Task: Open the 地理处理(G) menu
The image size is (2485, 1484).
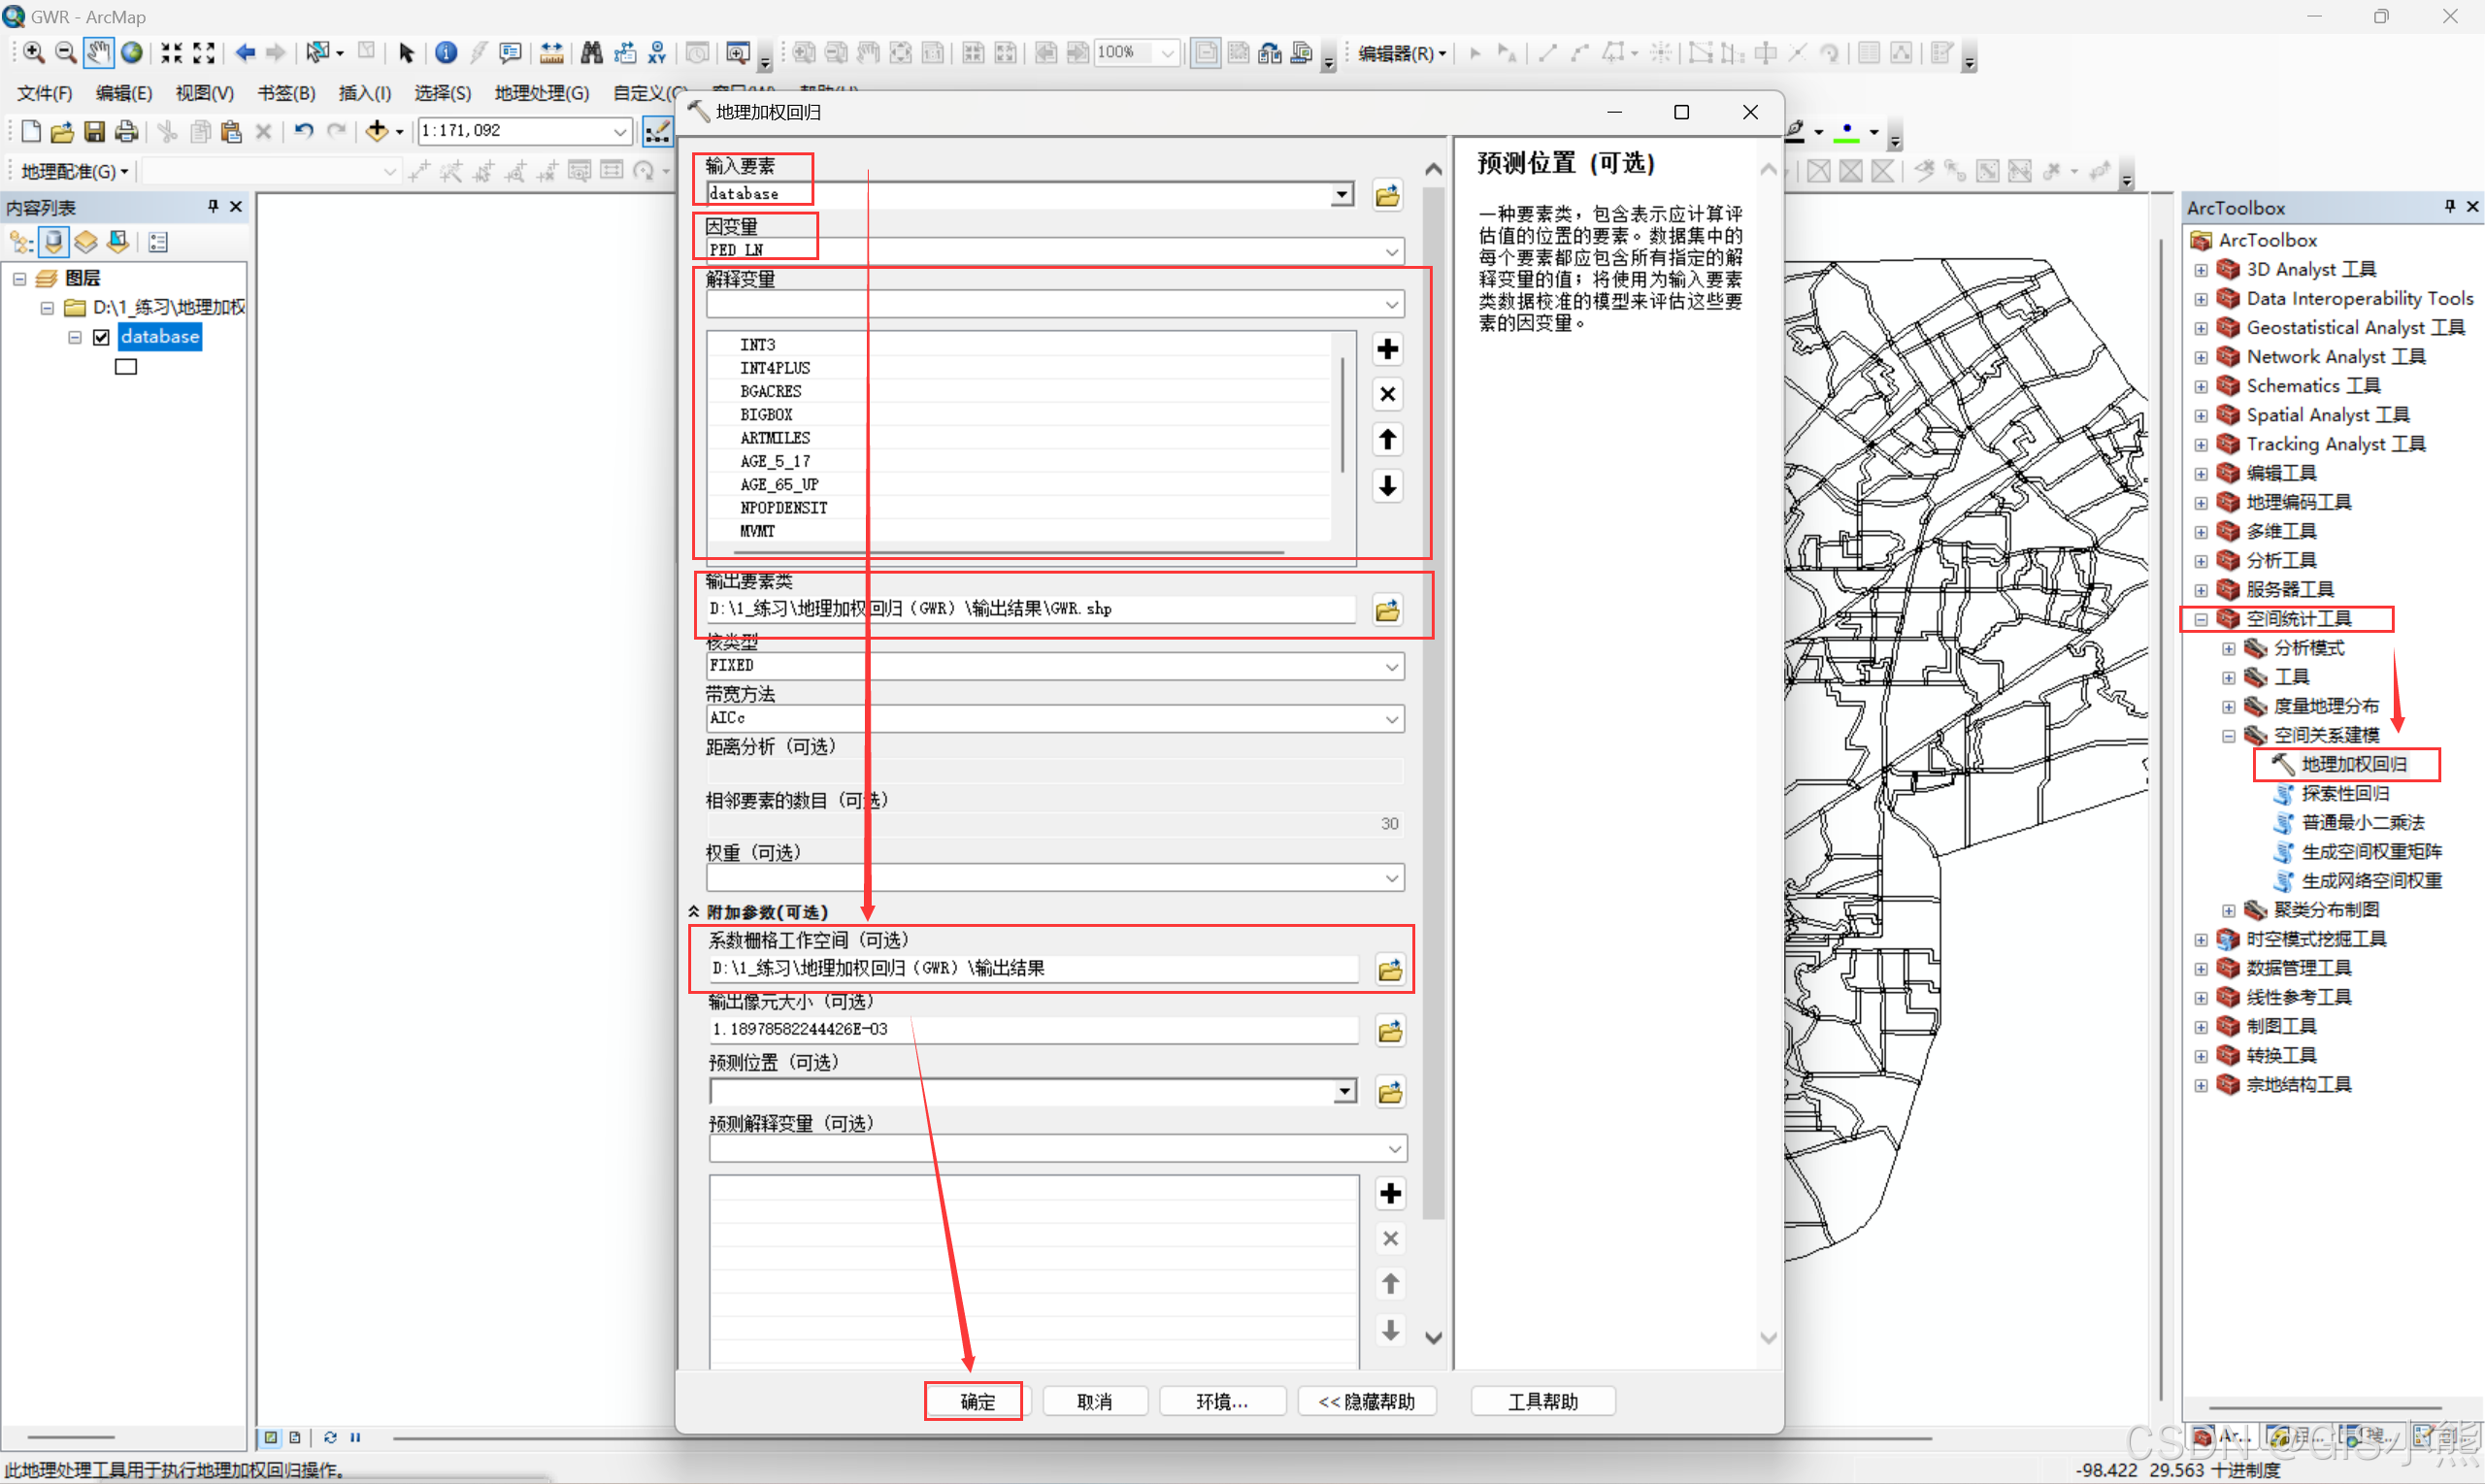Action: (541, 93)
